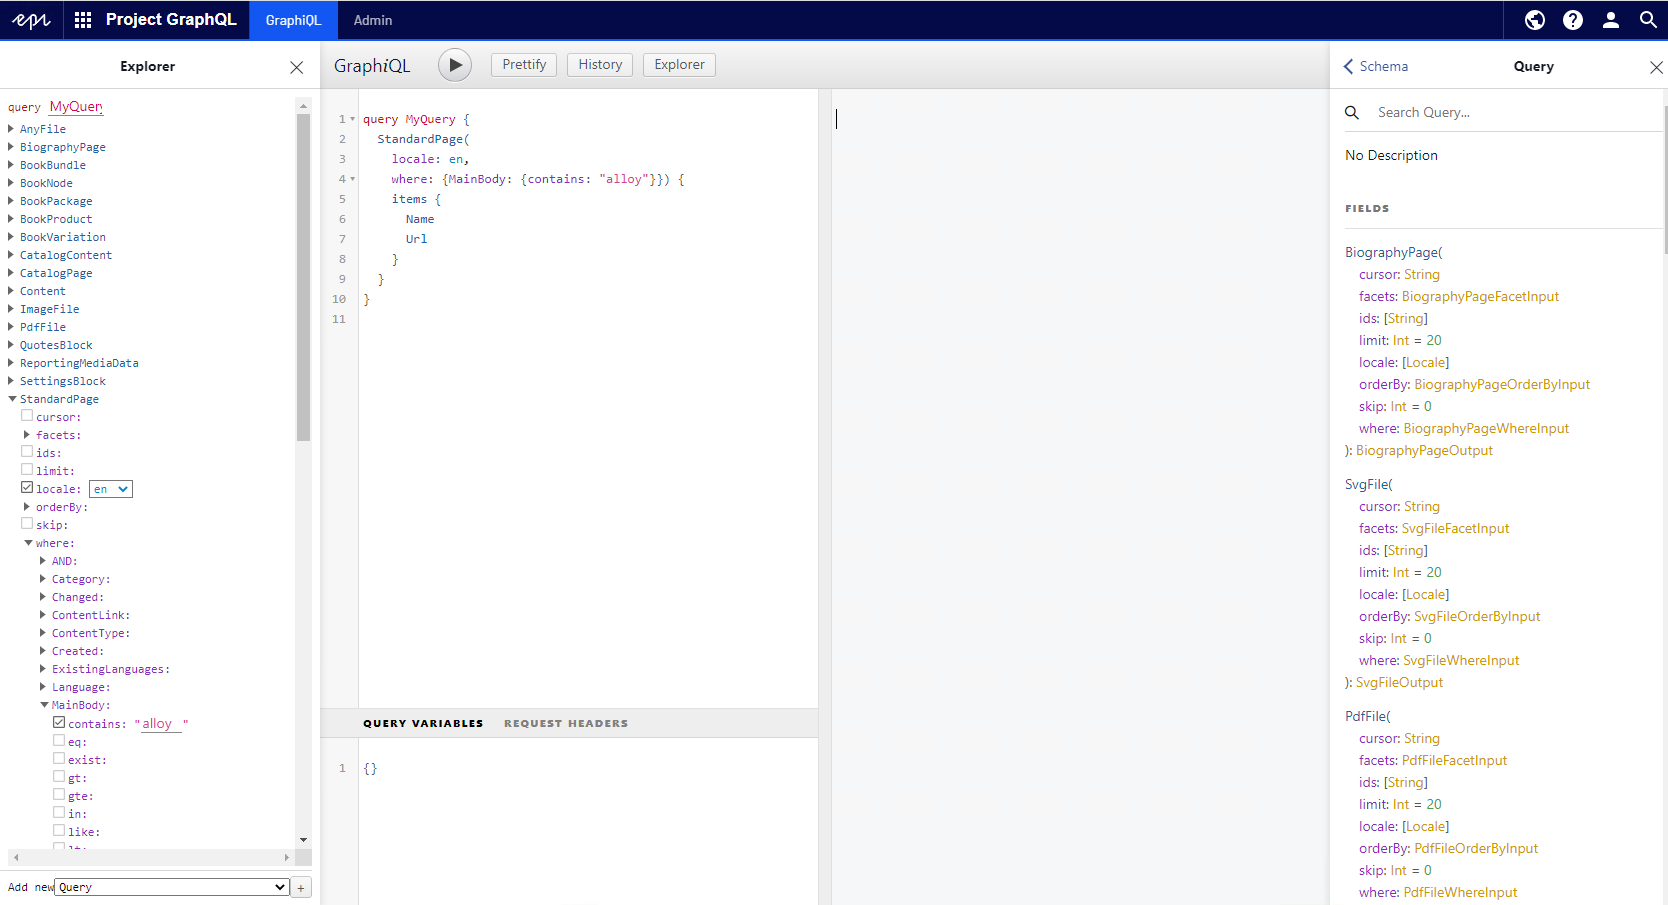1668x905 pixels.
Task: Open the apps grid menu
Action: pyautogui.click(x=83, y=20)
